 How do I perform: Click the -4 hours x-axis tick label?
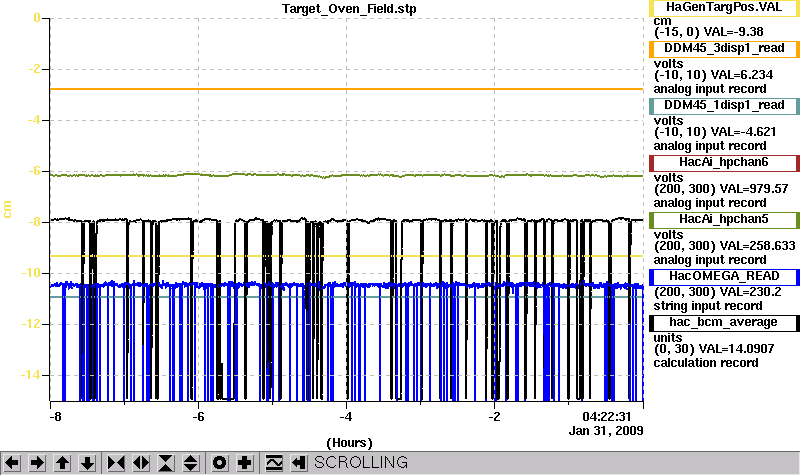(346, 417)
